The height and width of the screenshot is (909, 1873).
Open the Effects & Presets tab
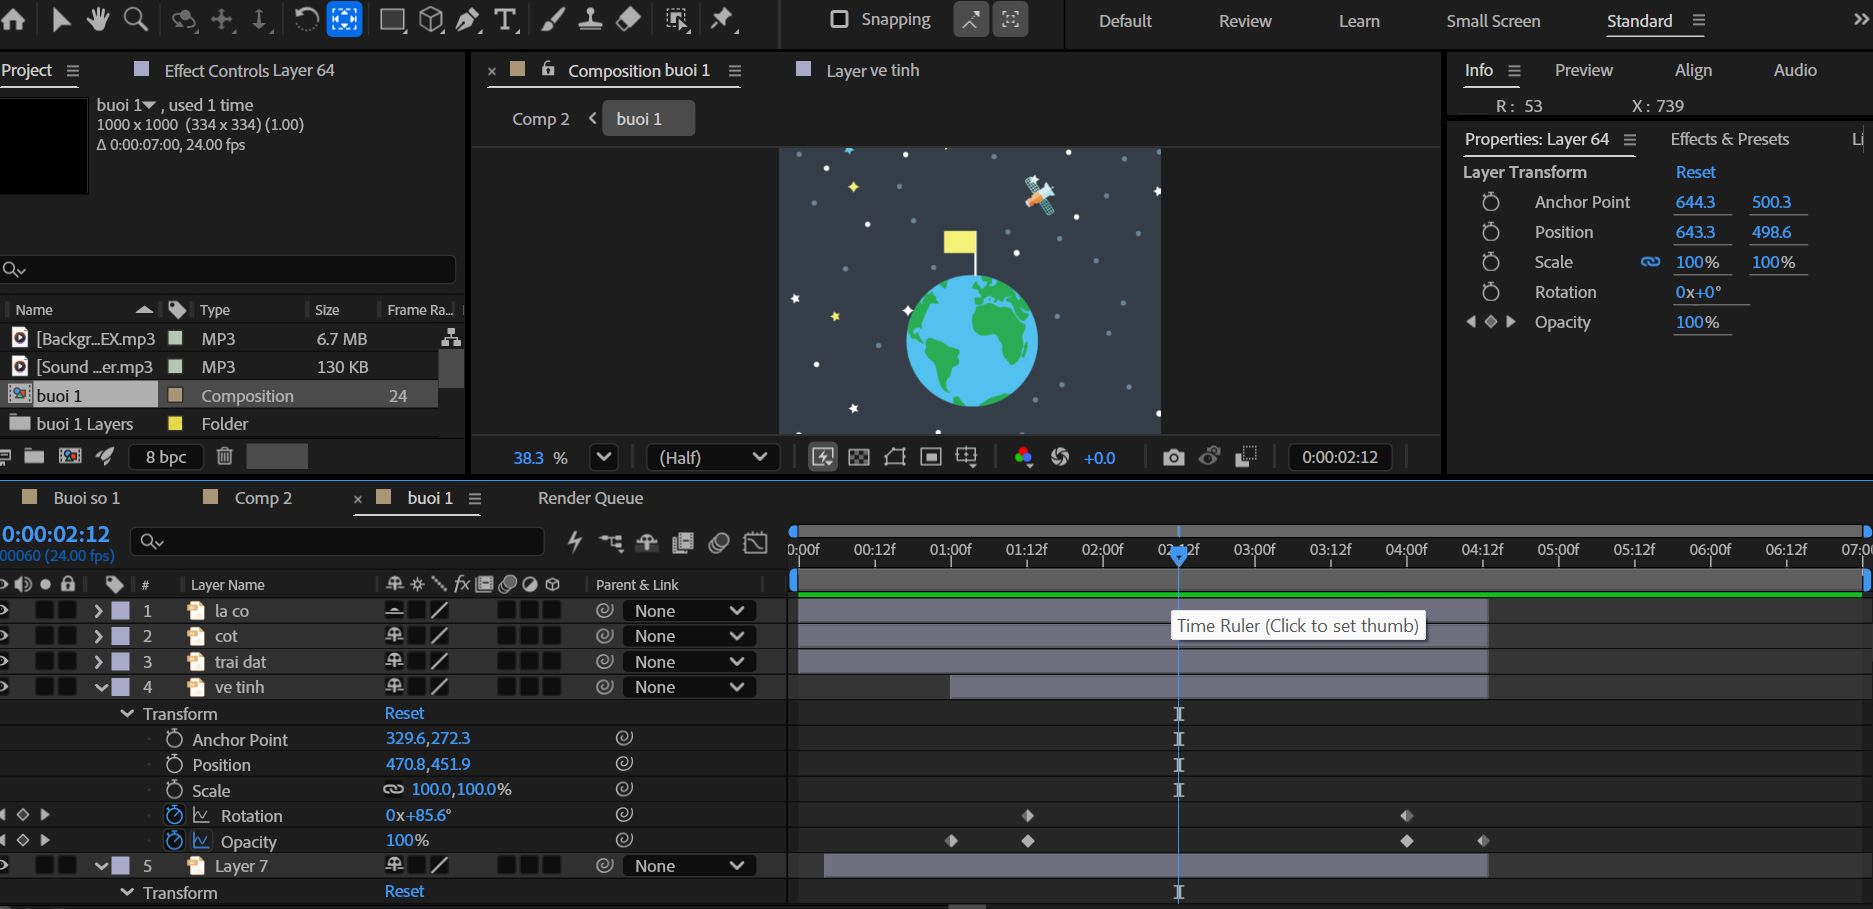tap(1729, 139)
